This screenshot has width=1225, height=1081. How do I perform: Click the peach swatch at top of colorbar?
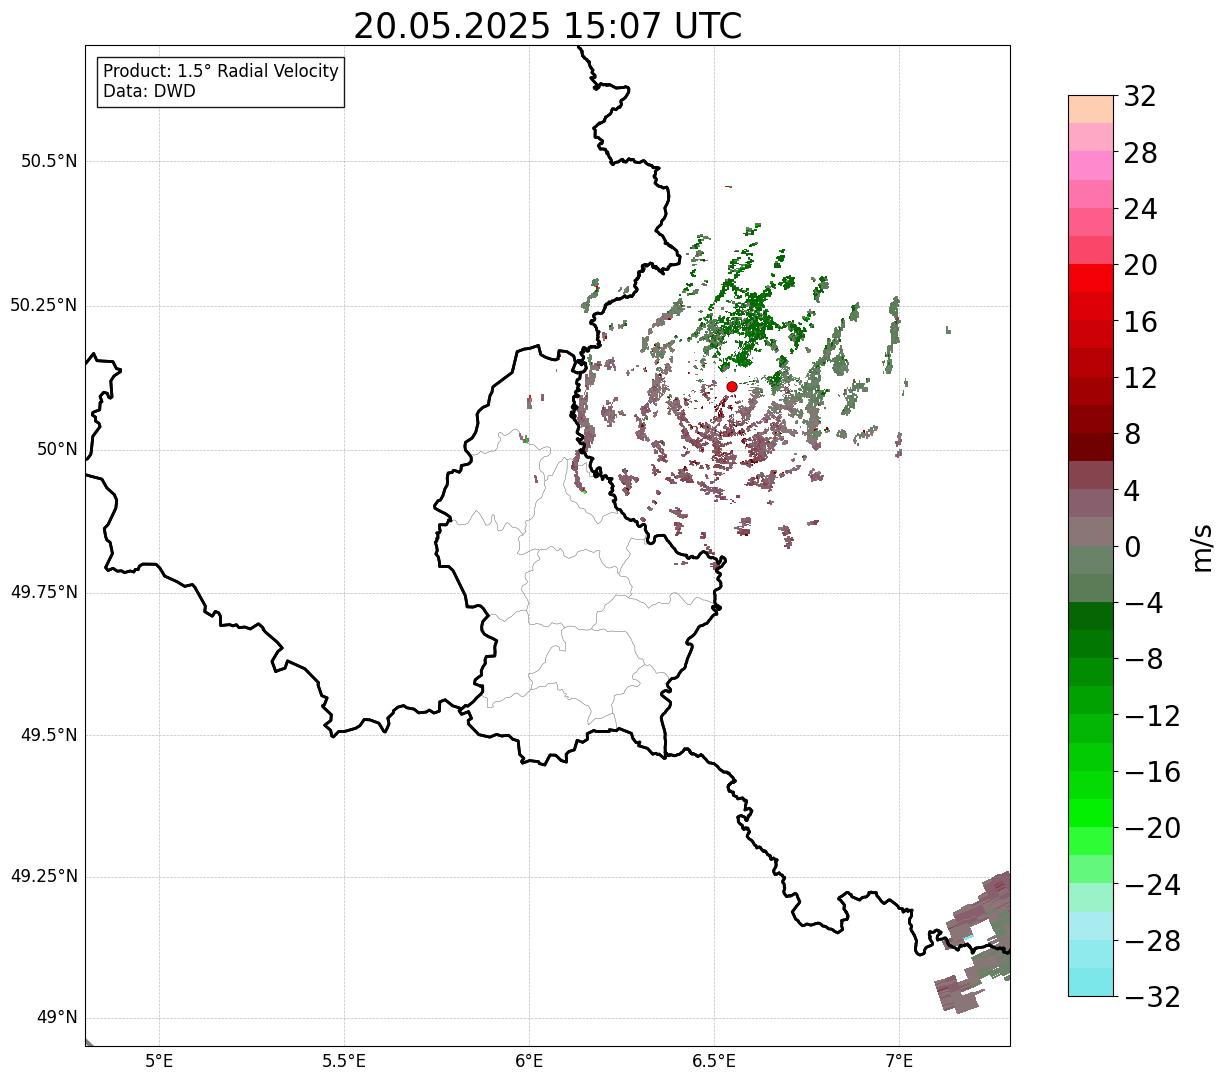(1091, 109)
